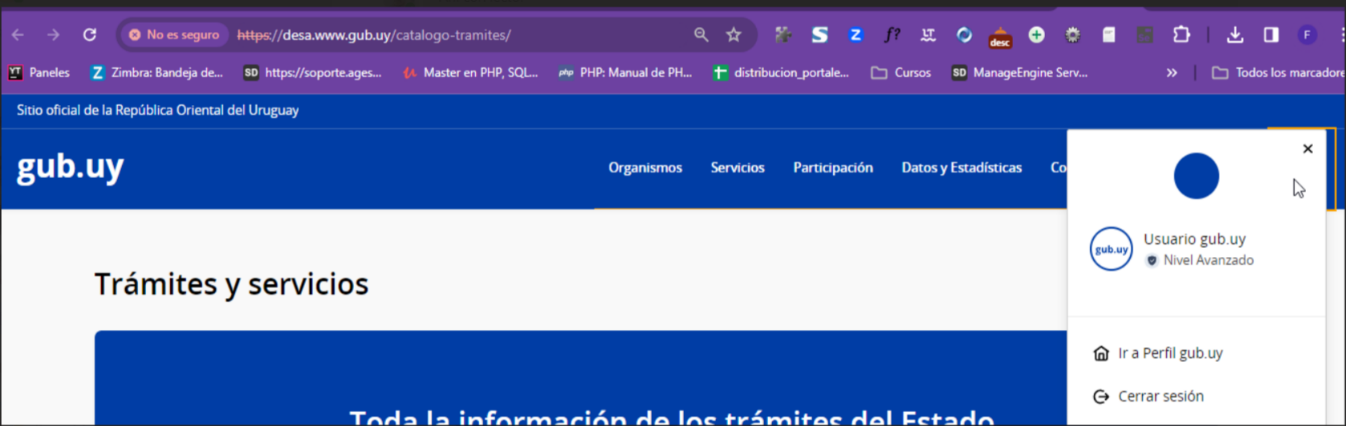The image size is (1346, 426).
Task: Click the 'Nivel Avanzado' shield label
Action: click(x=1199, y=260)
